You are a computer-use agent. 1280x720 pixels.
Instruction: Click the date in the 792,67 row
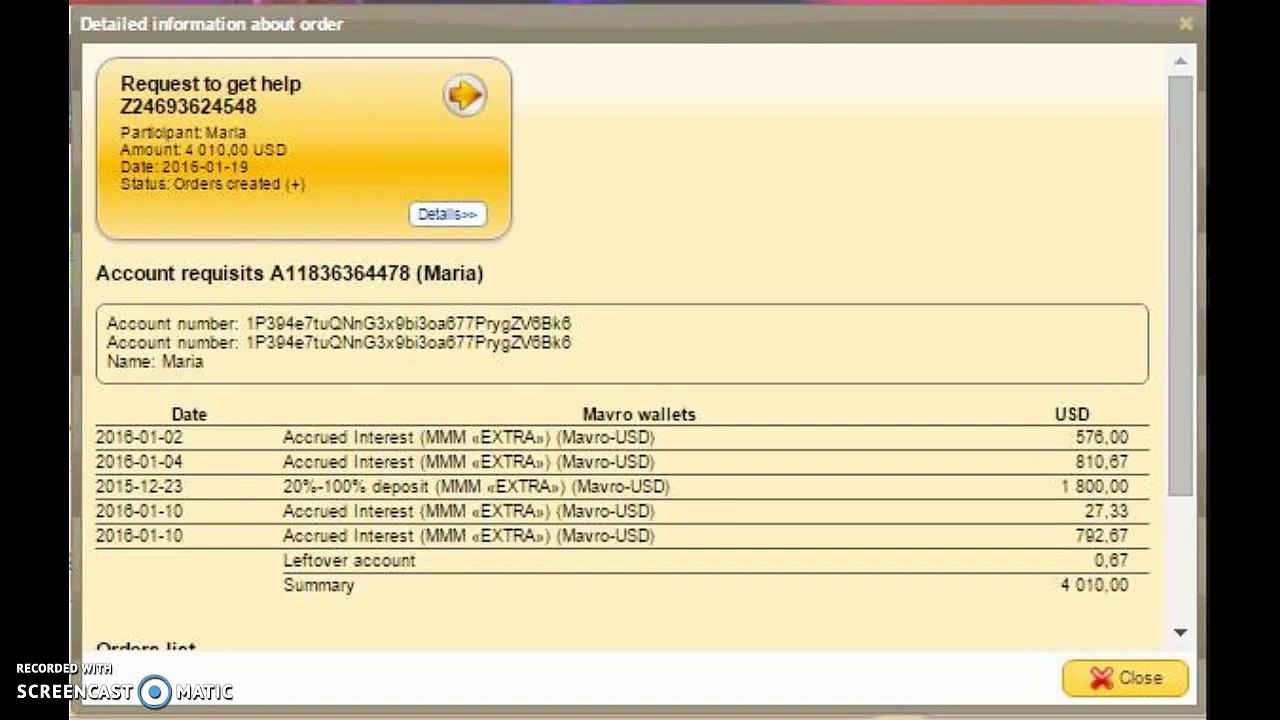139,536
